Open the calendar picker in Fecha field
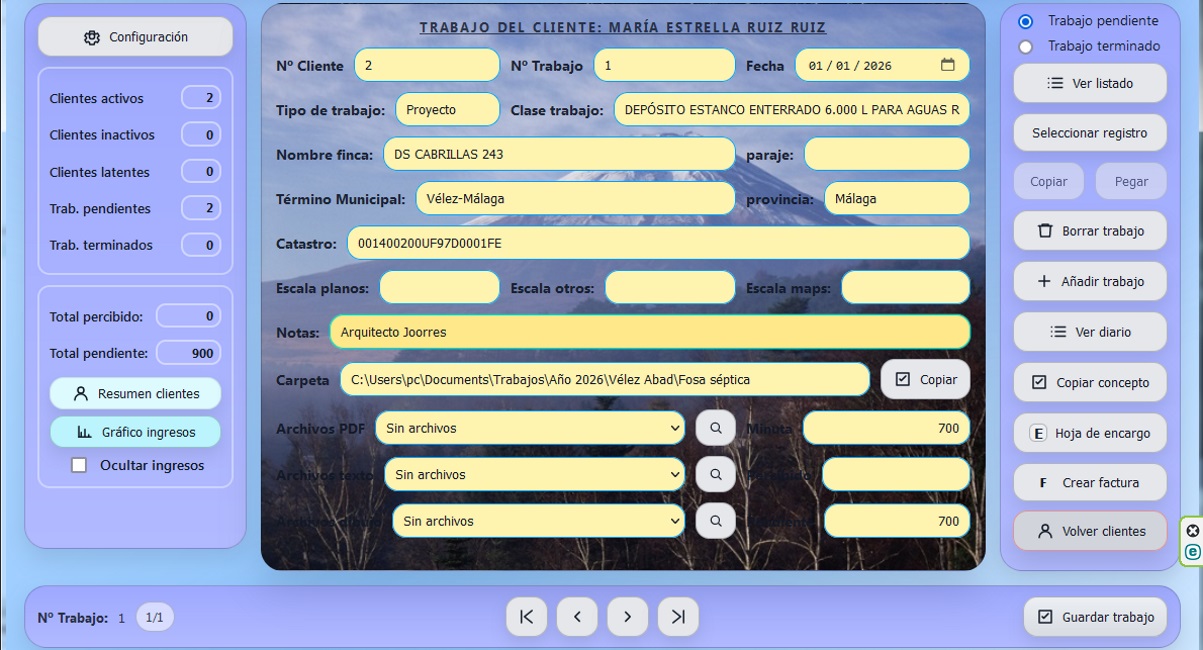 pos(947,65)
